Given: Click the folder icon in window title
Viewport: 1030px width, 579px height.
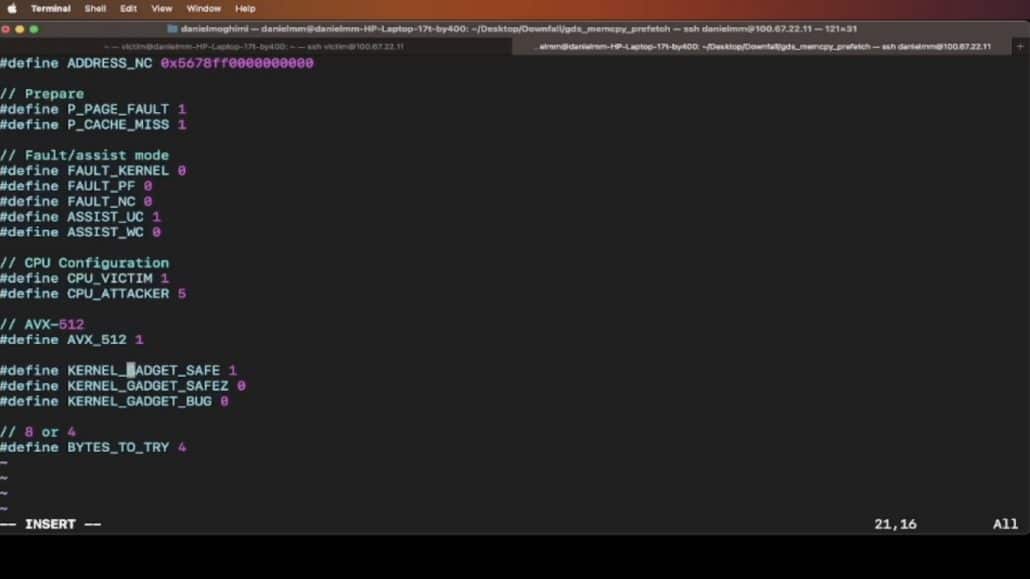Looking at the screenshot, I should tap(173, 29).
